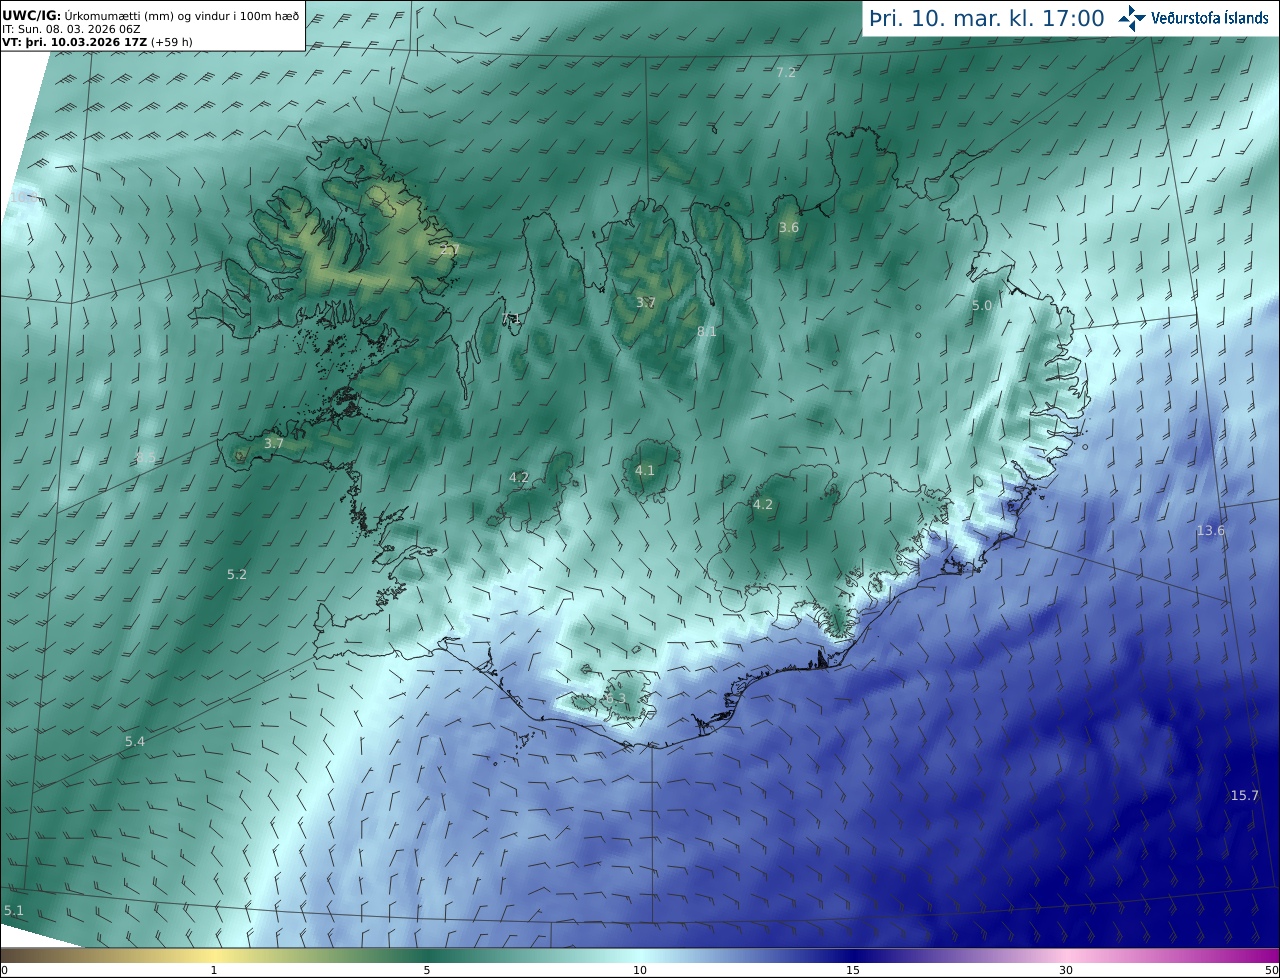
Task: Click the Veðurstofa Íslands logo icon
Action: click(1132, 18)
